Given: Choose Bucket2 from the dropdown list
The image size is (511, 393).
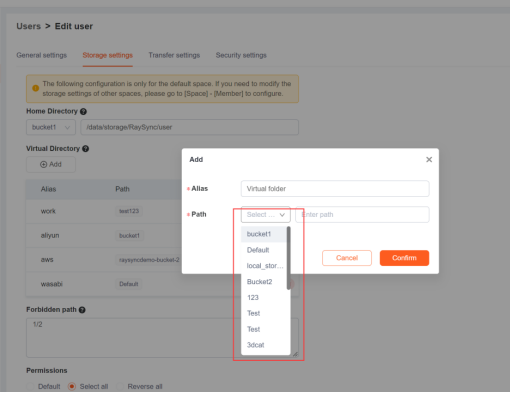Looking at the screenshot, I should (264, 282).
